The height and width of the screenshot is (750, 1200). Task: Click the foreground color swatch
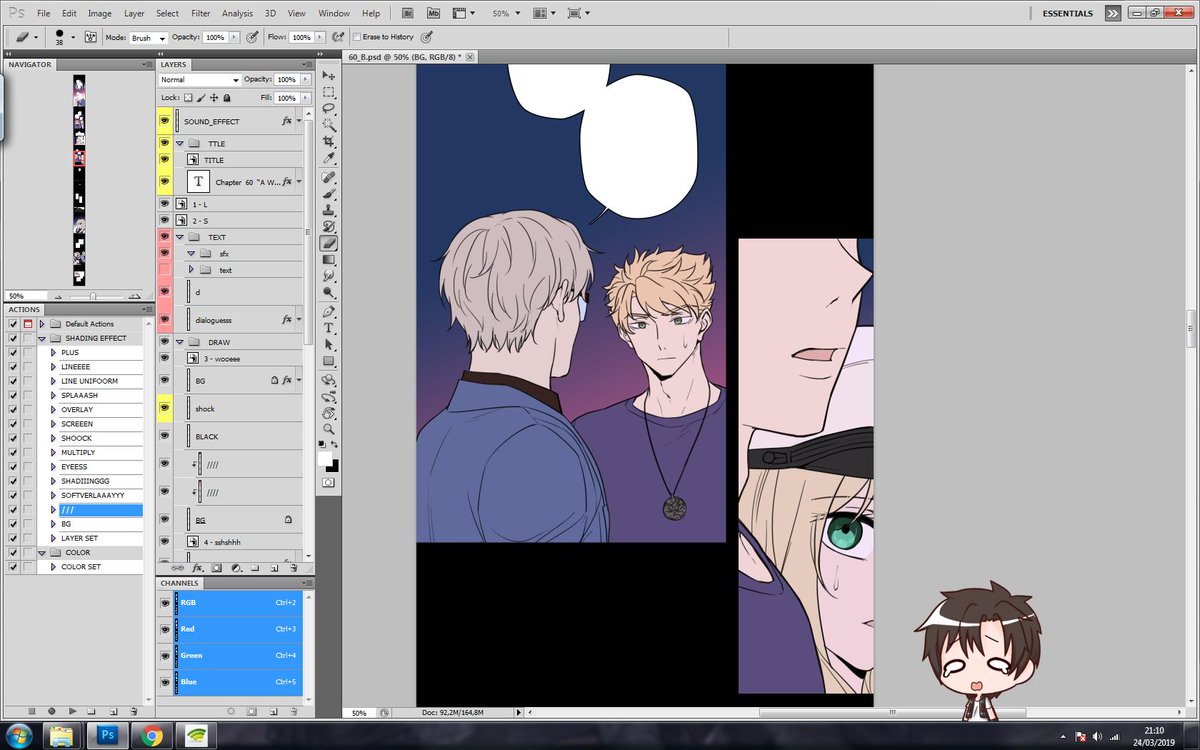324,458
